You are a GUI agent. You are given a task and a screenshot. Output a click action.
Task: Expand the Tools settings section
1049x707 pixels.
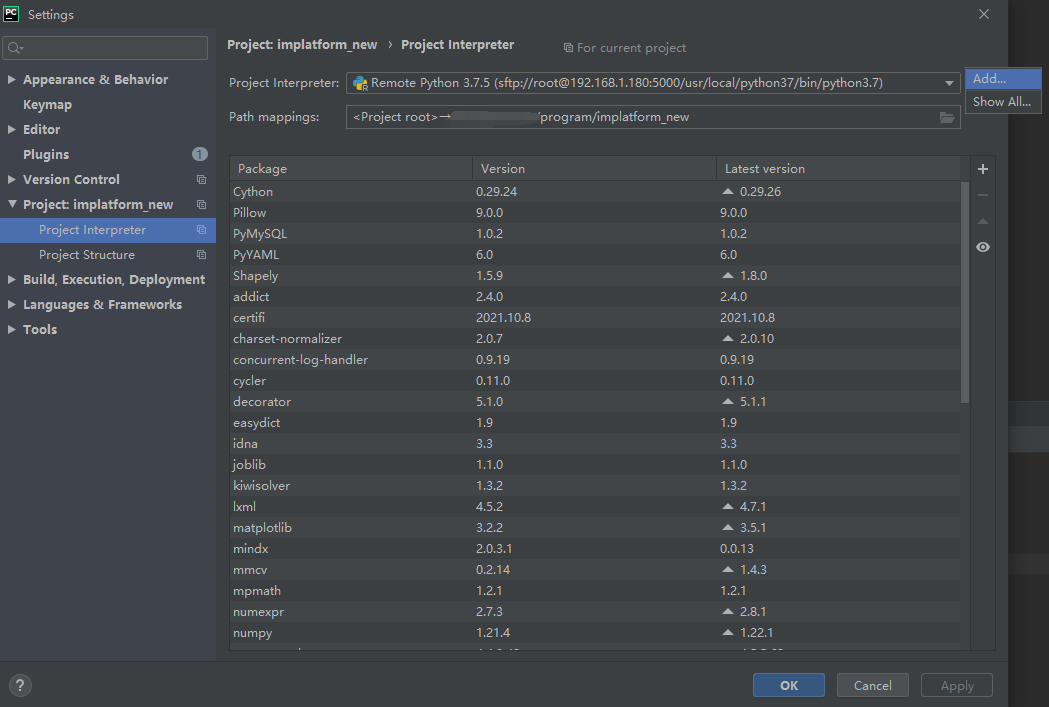(x=11, y=329)
